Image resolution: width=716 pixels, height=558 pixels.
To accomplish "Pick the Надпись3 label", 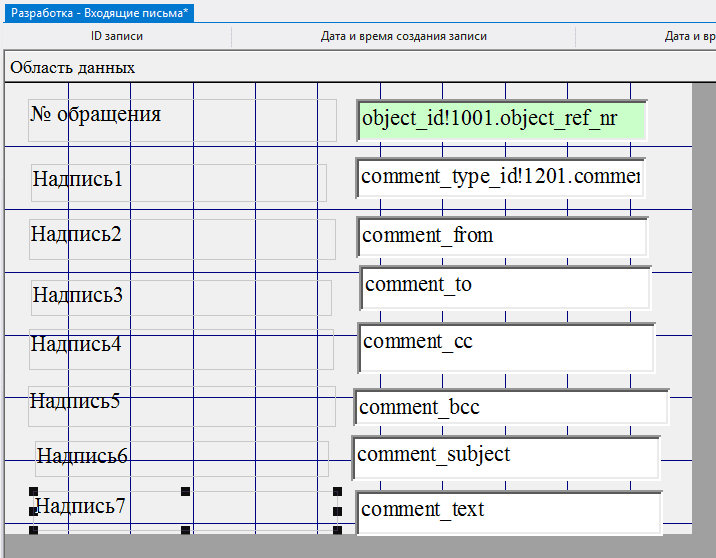I will click(x=78, y=295).
